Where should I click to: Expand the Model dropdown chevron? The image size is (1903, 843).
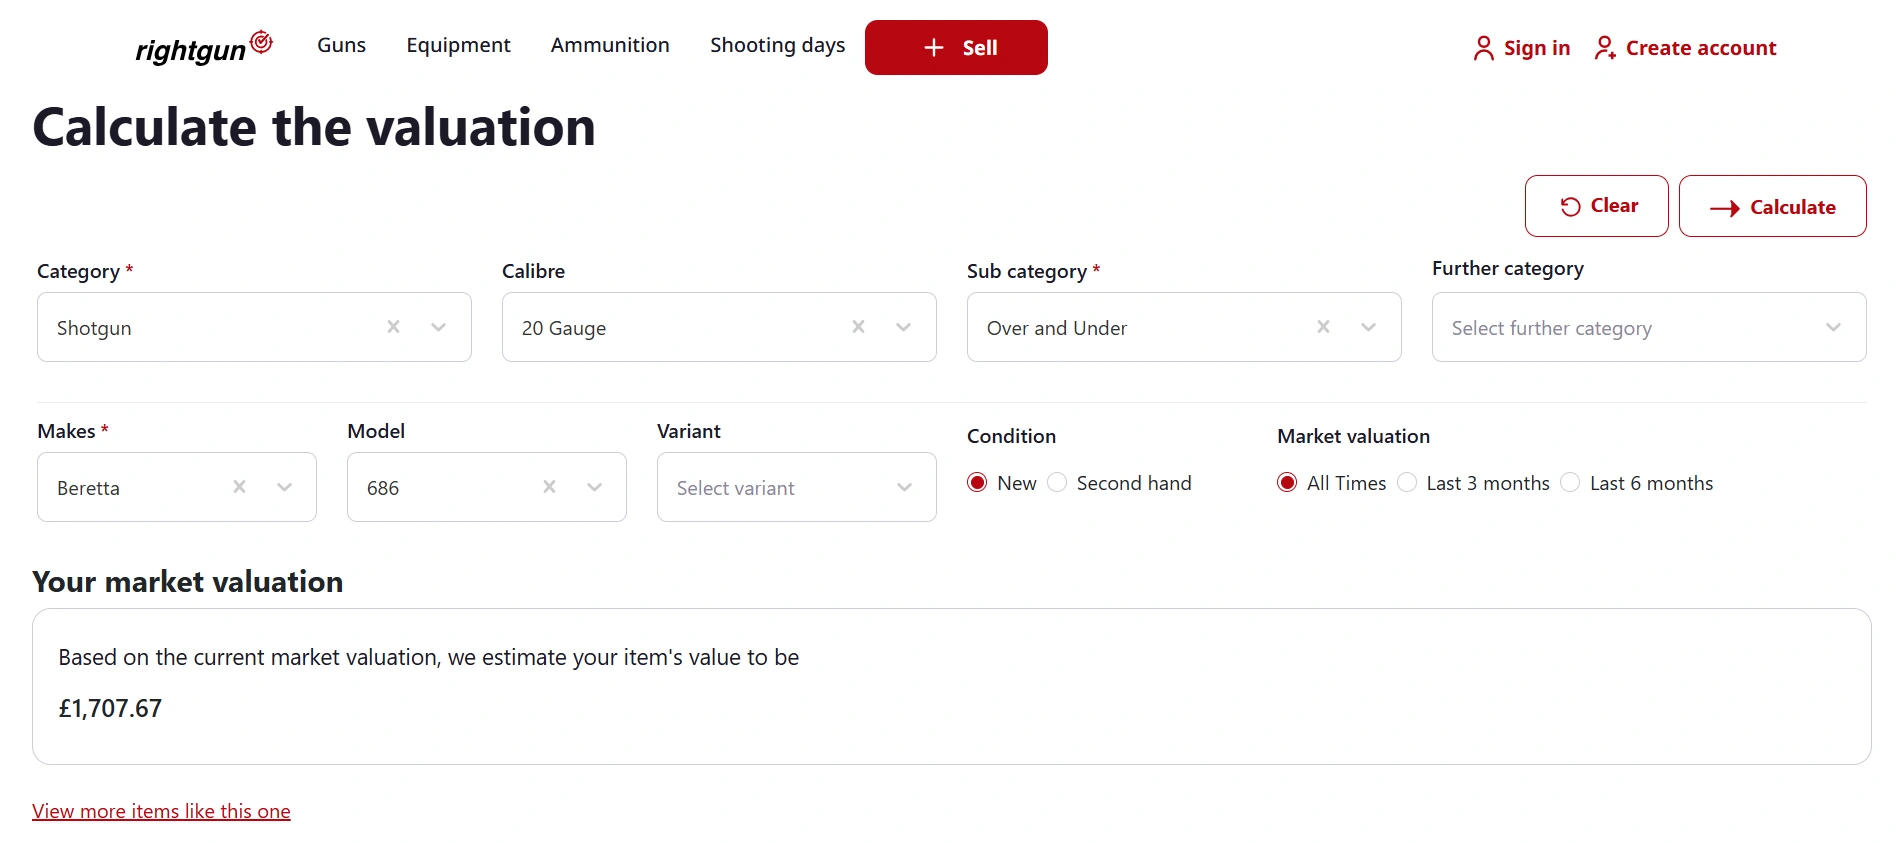(594, 487)
